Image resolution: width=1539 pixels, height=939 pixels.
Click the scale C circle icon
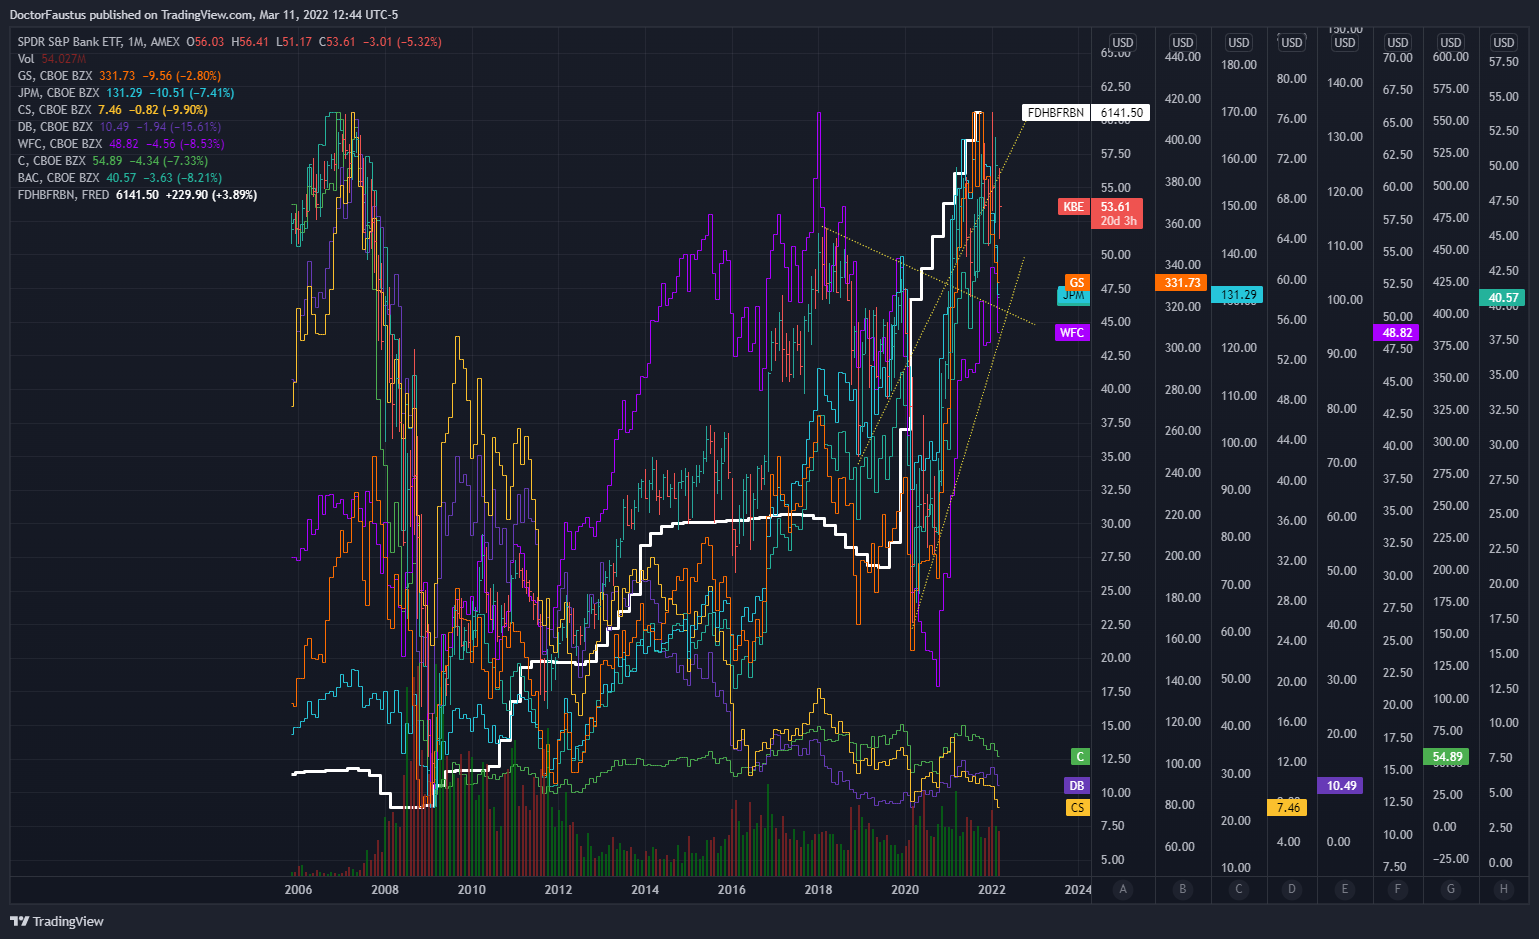pyautogui.click(x=1239, y=889)
